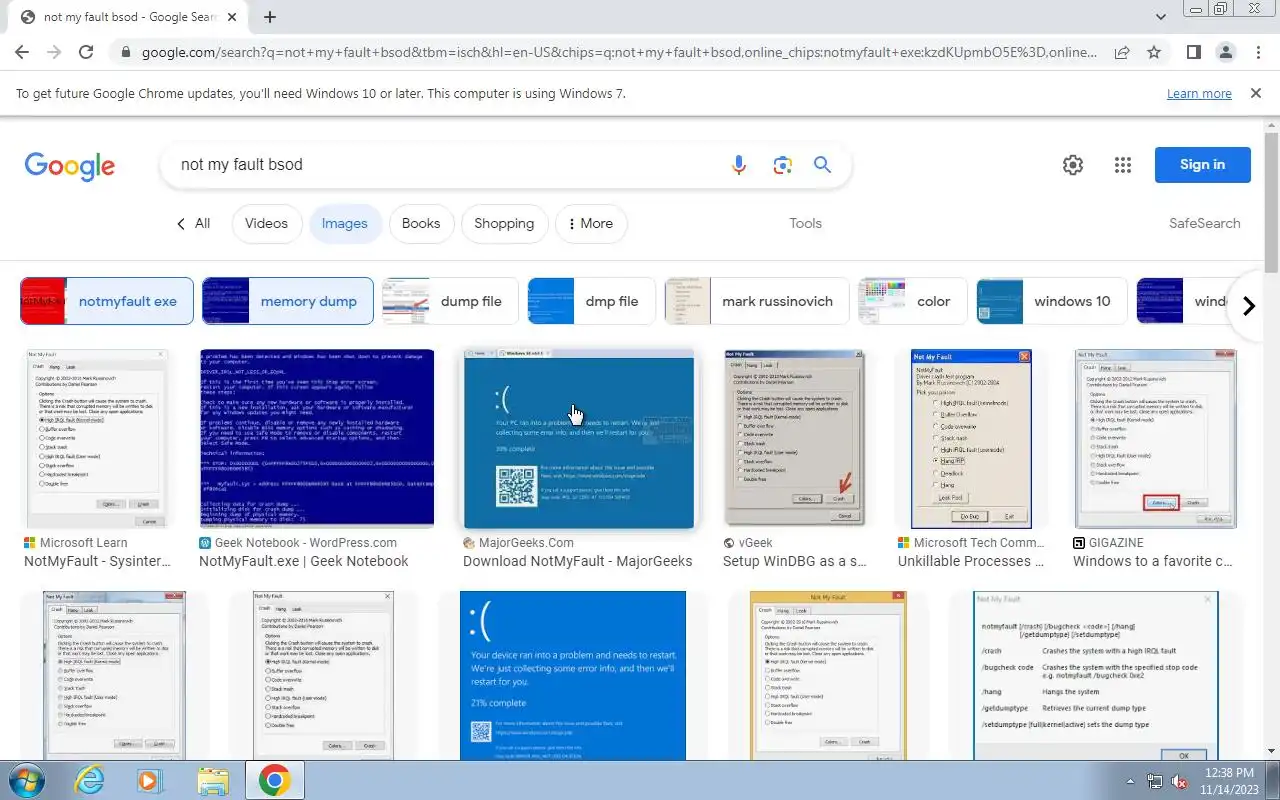The height and width of the screenshot is (800, 1280).
Task: Select the 'dump file' chip
Action: [x=451, y=301]
